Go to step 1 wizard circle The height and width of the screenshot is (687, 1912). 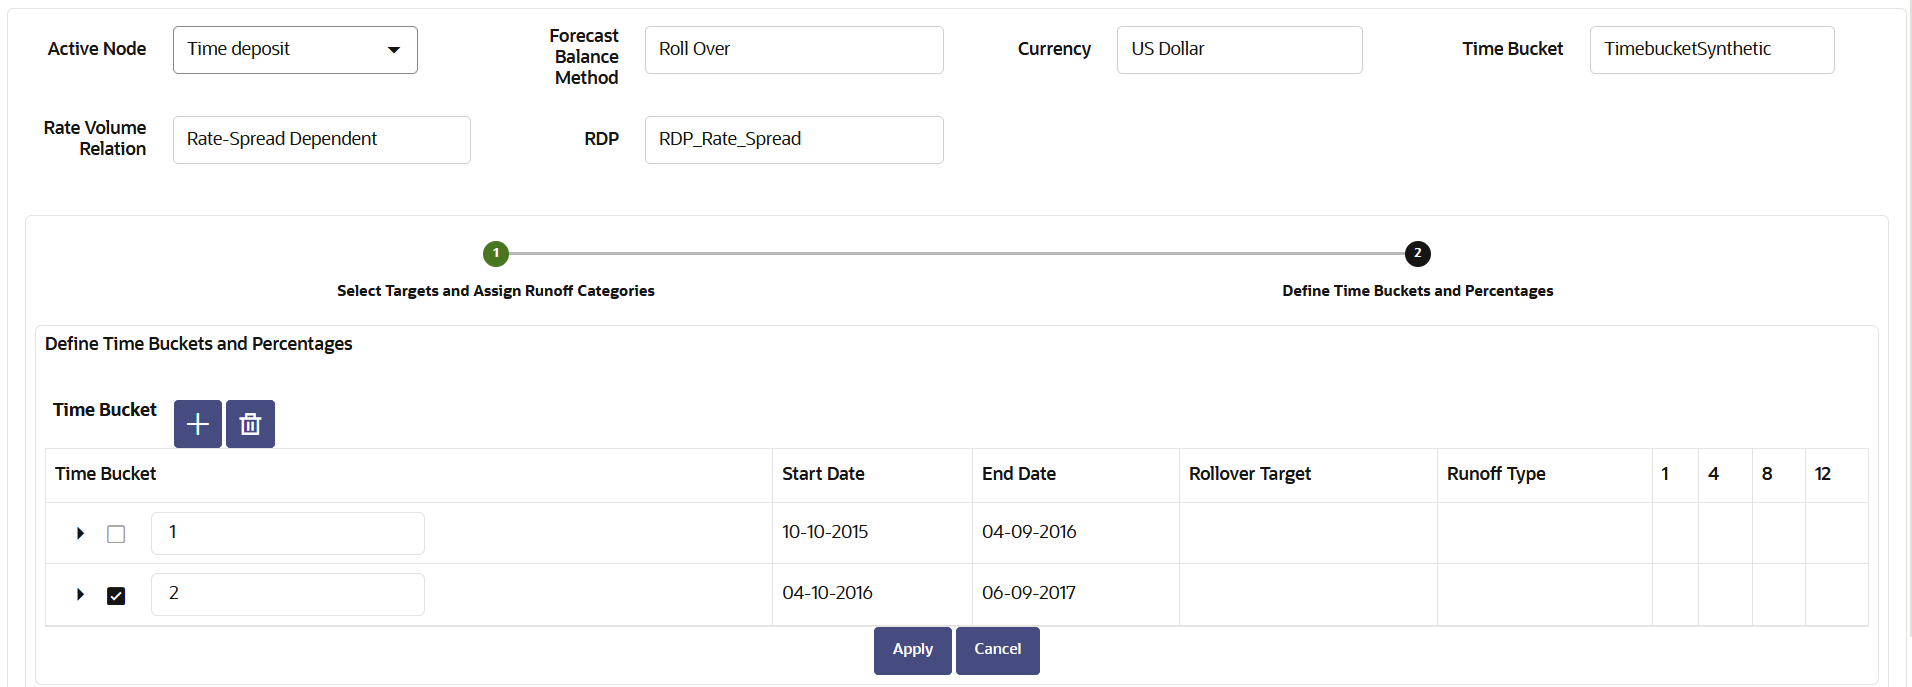coord(496,254)
